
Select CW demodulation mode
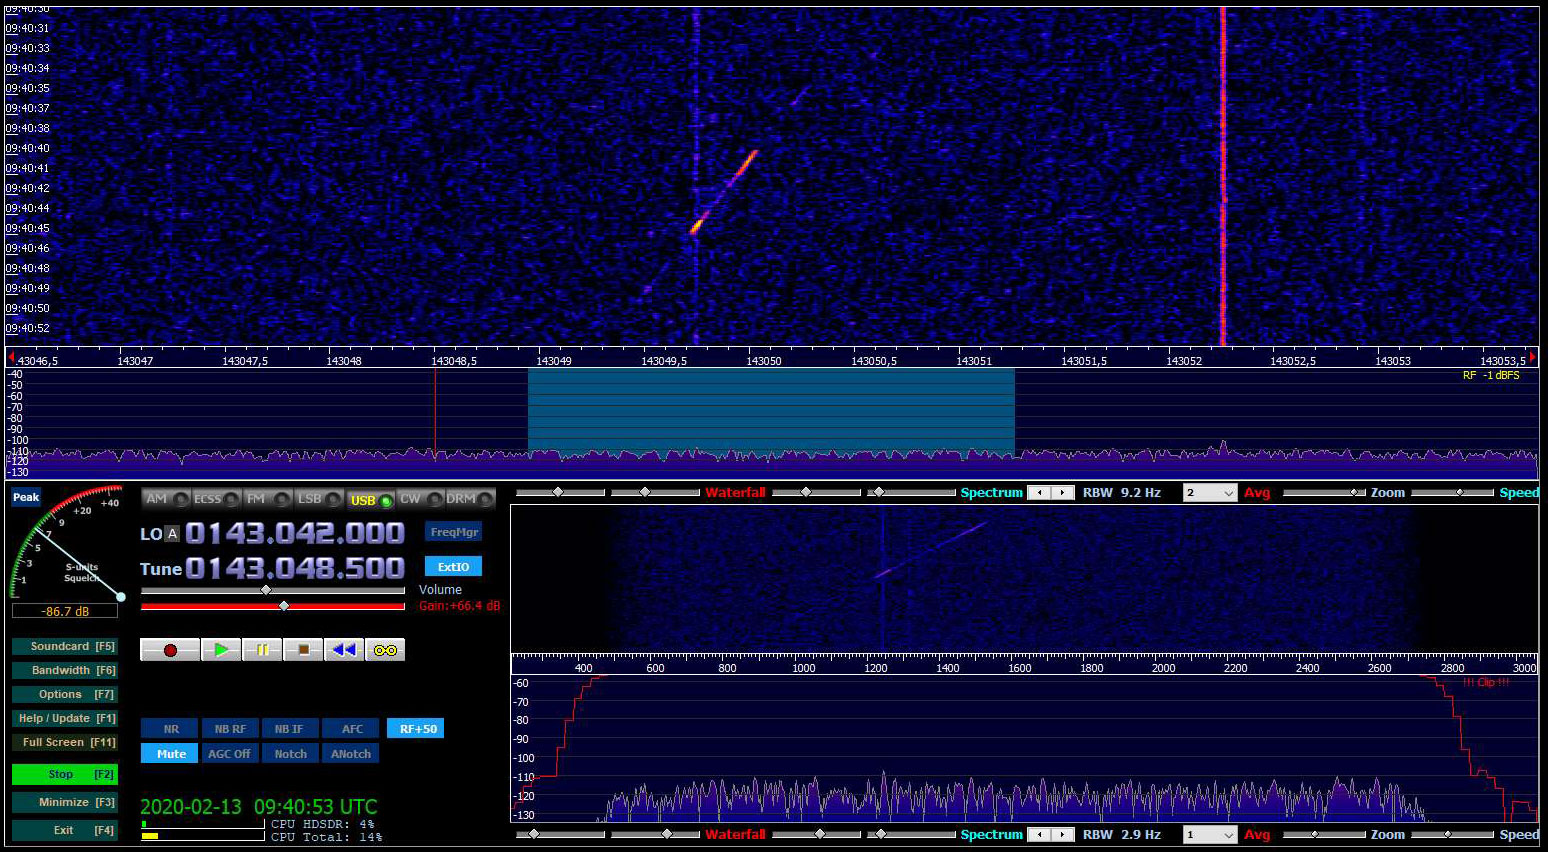tap(420, 499)
